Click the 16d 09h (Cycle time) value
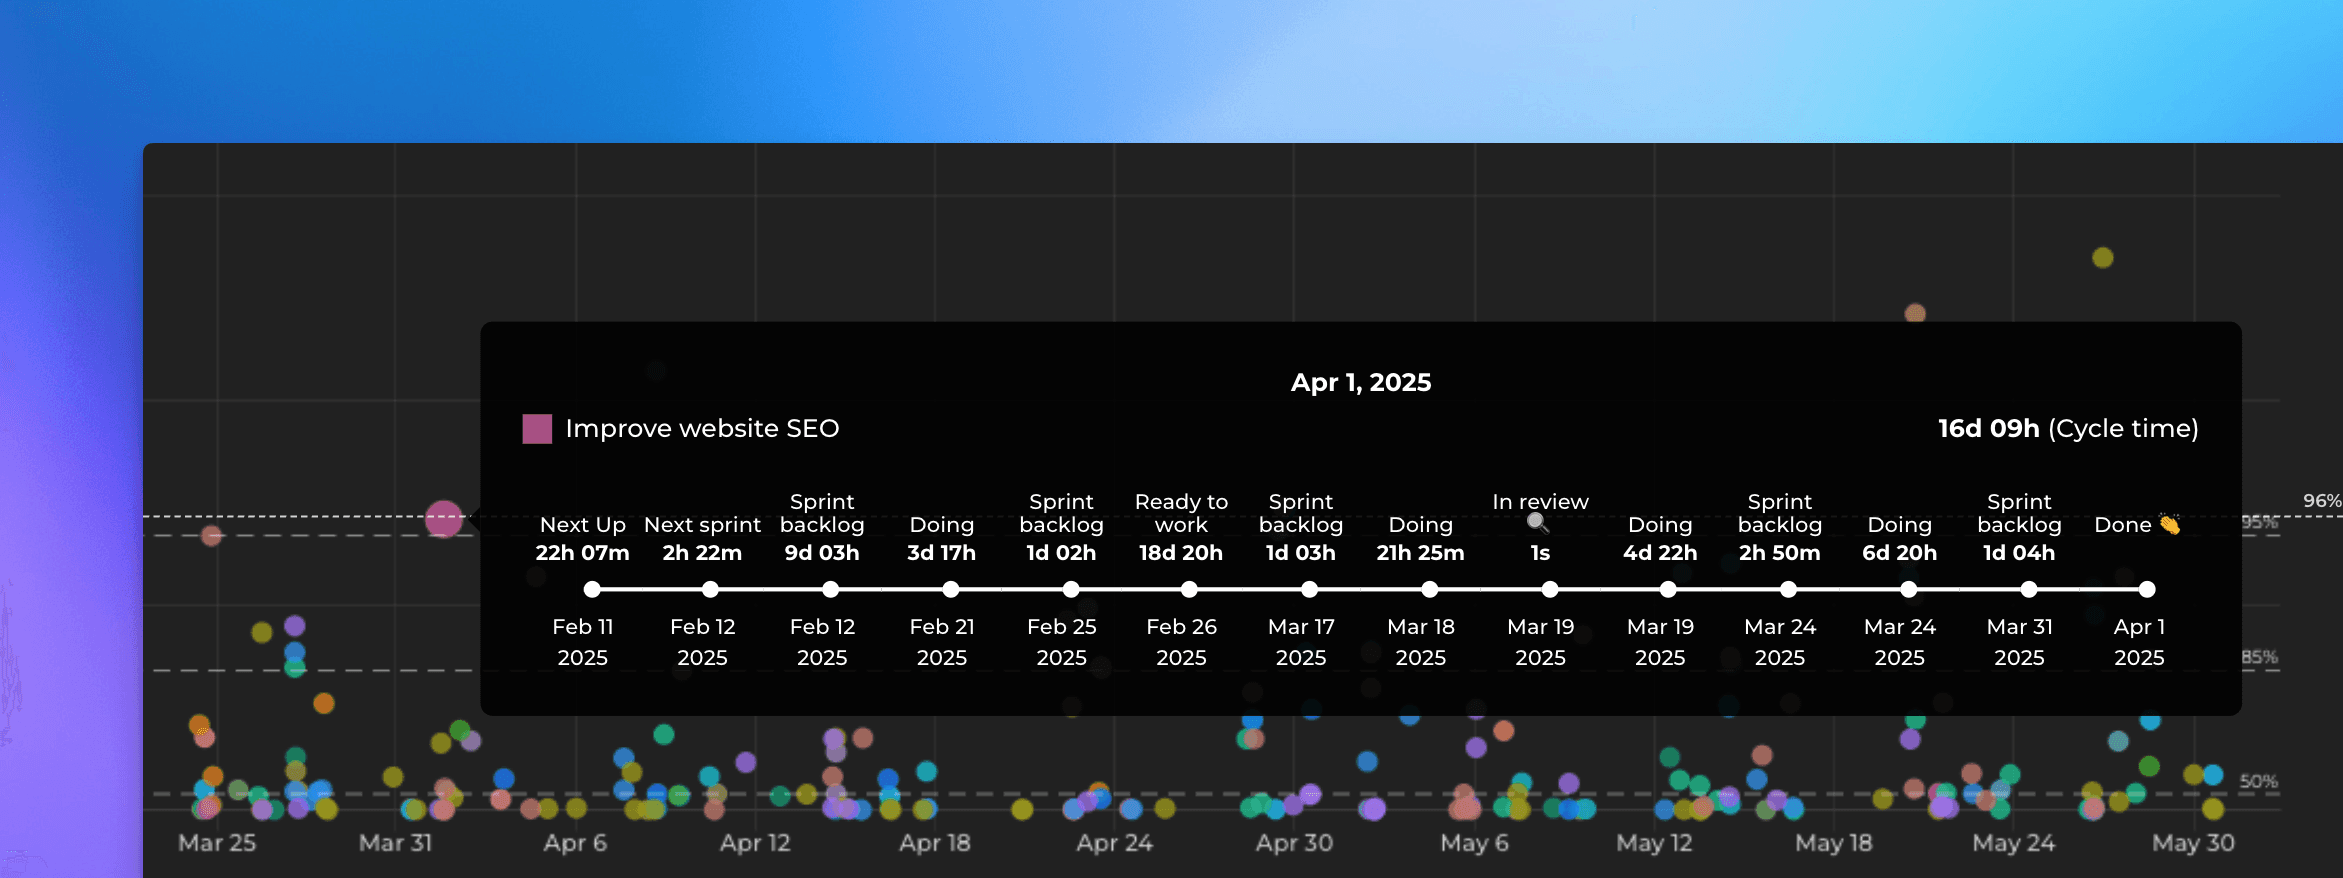This screenshot has height=878, width=2343. (2068, 429)
